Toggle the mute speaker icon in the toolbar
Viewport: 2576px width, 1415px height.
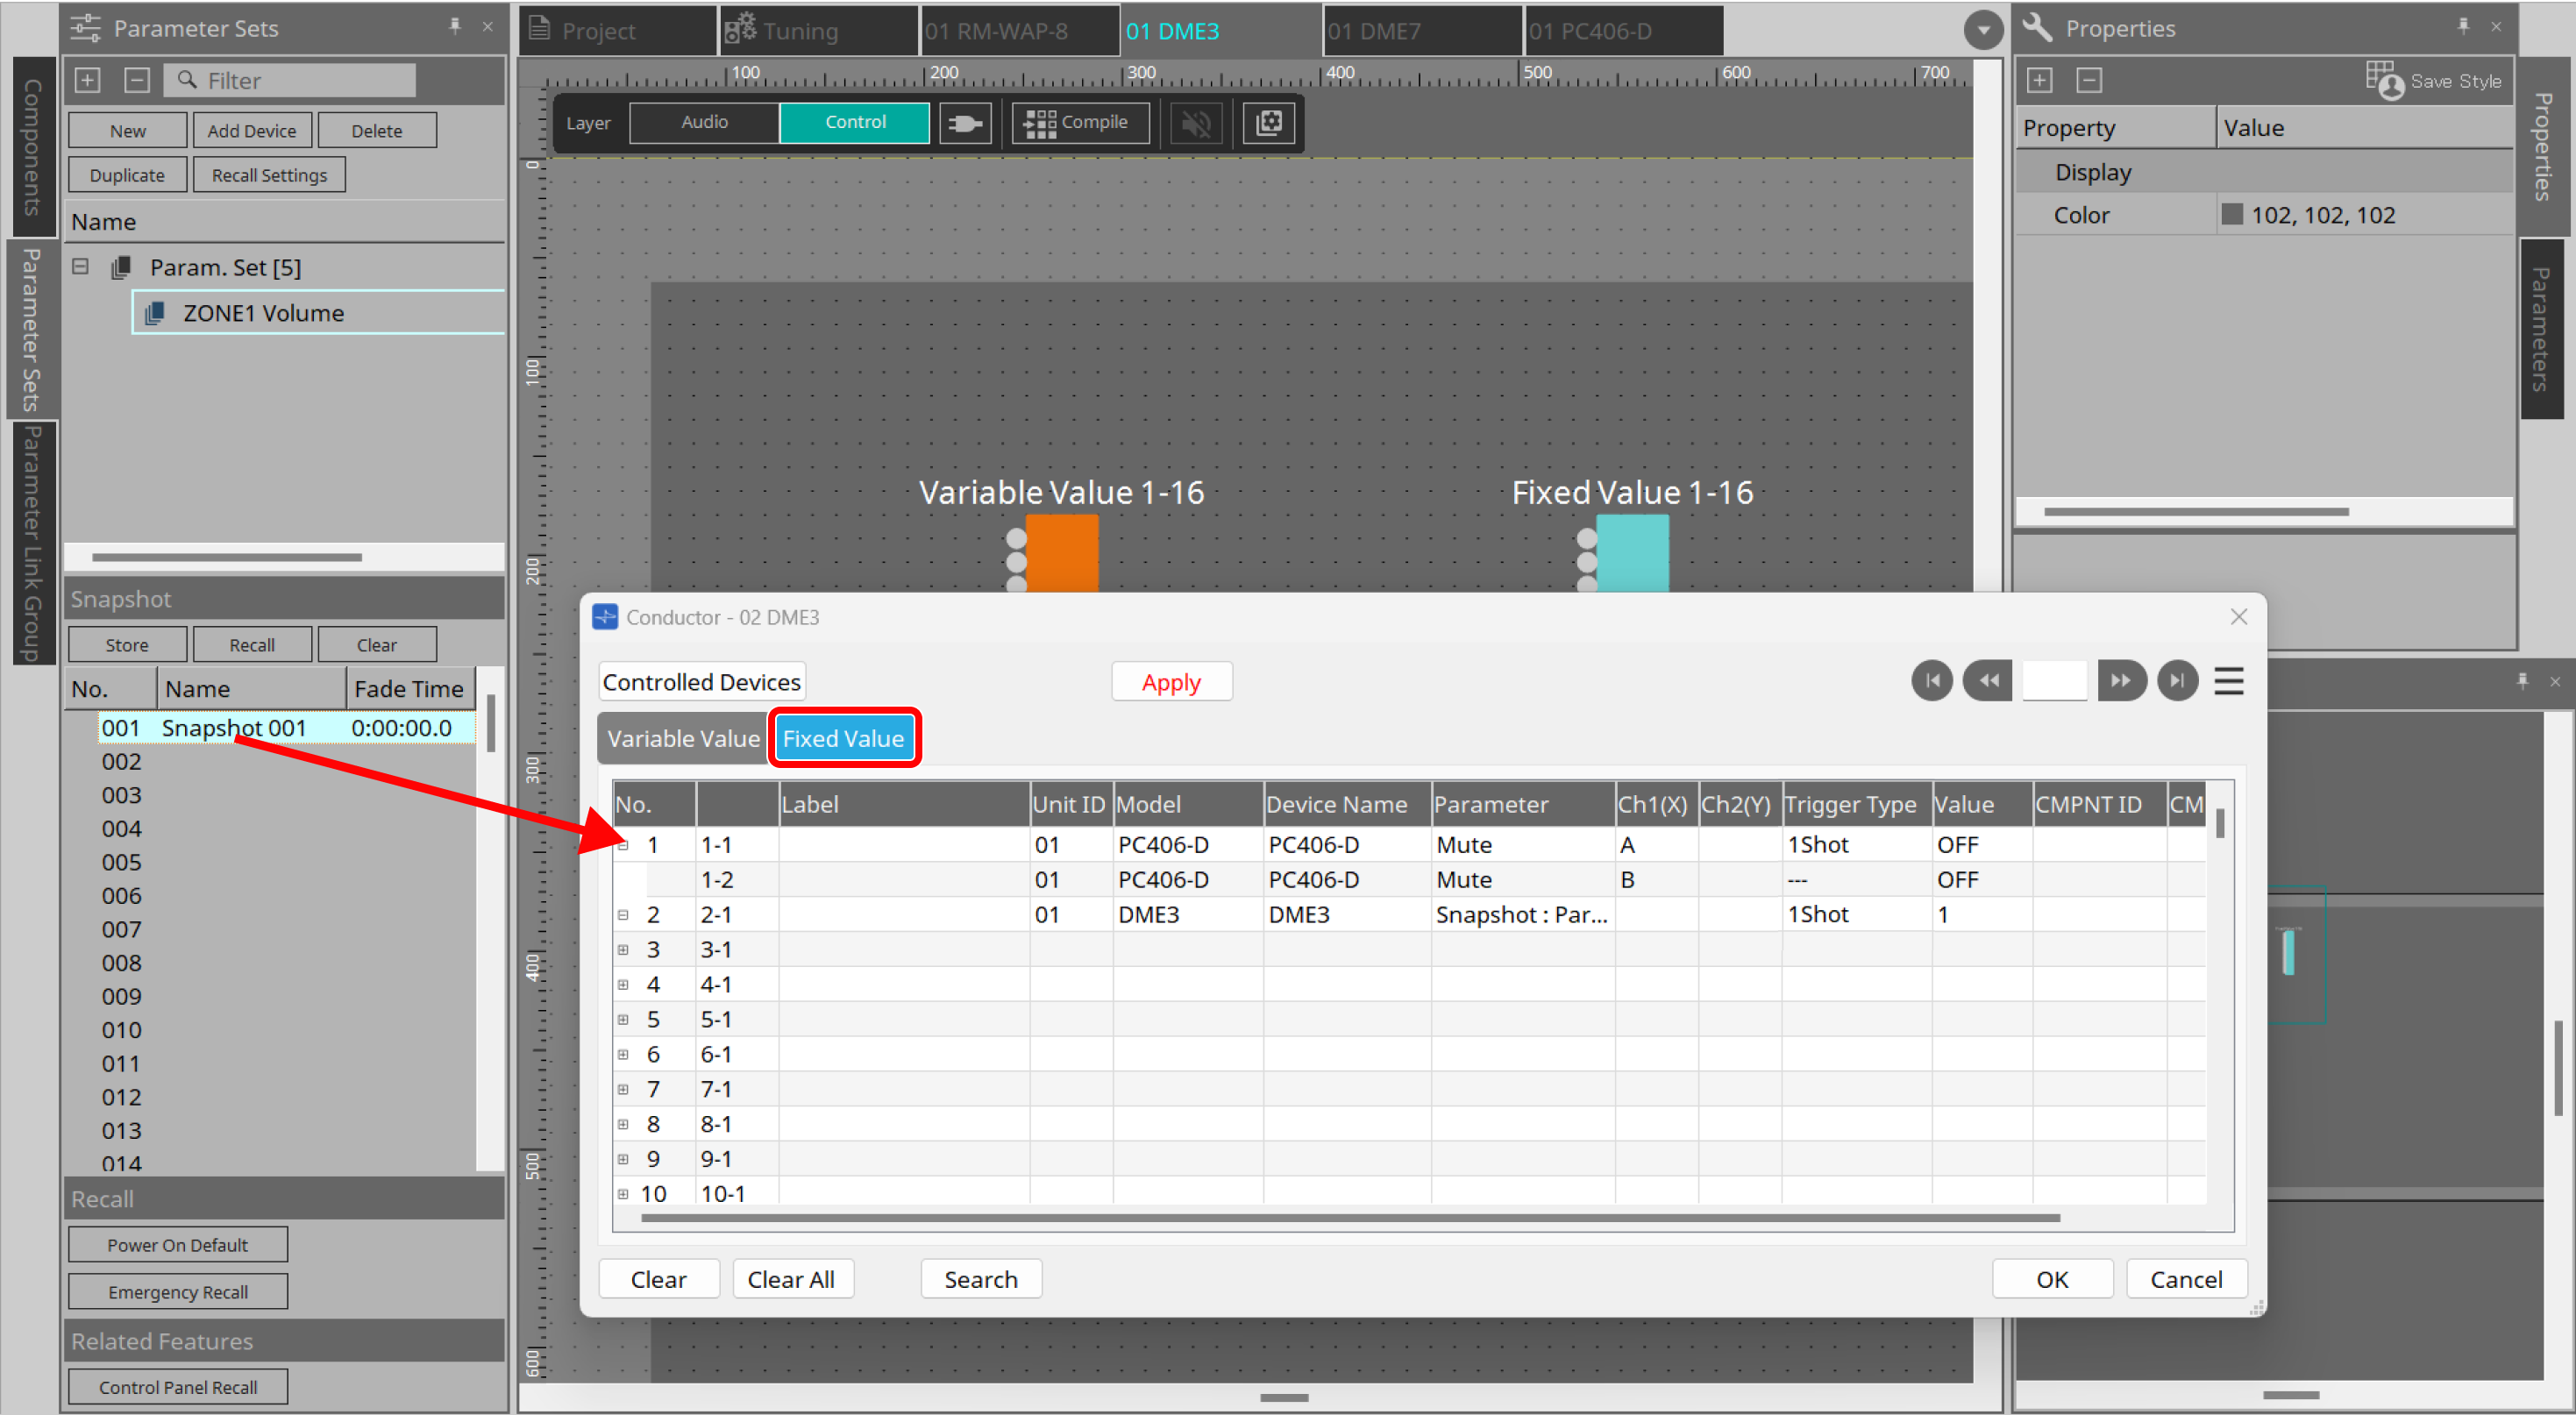pos(1196,122)
